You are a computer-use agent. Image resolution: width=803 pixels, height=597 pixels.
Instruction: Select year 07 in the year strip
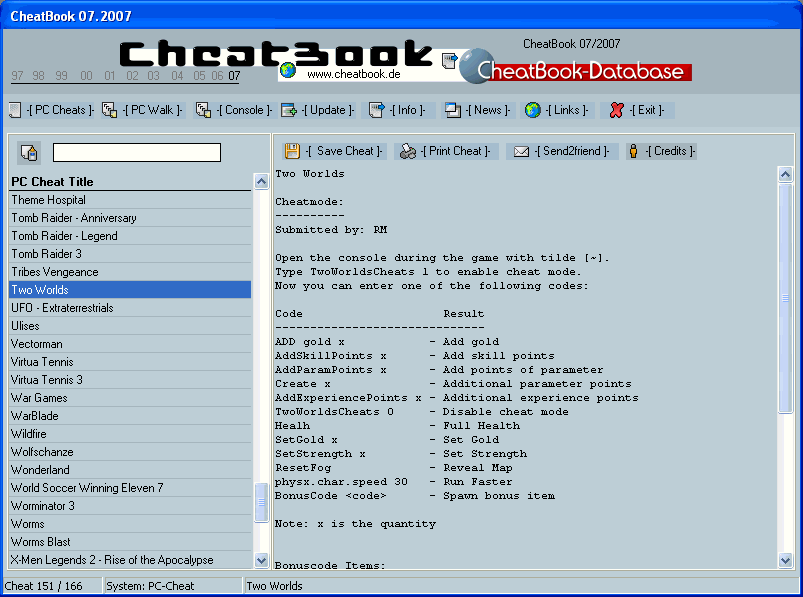(235, 76)
